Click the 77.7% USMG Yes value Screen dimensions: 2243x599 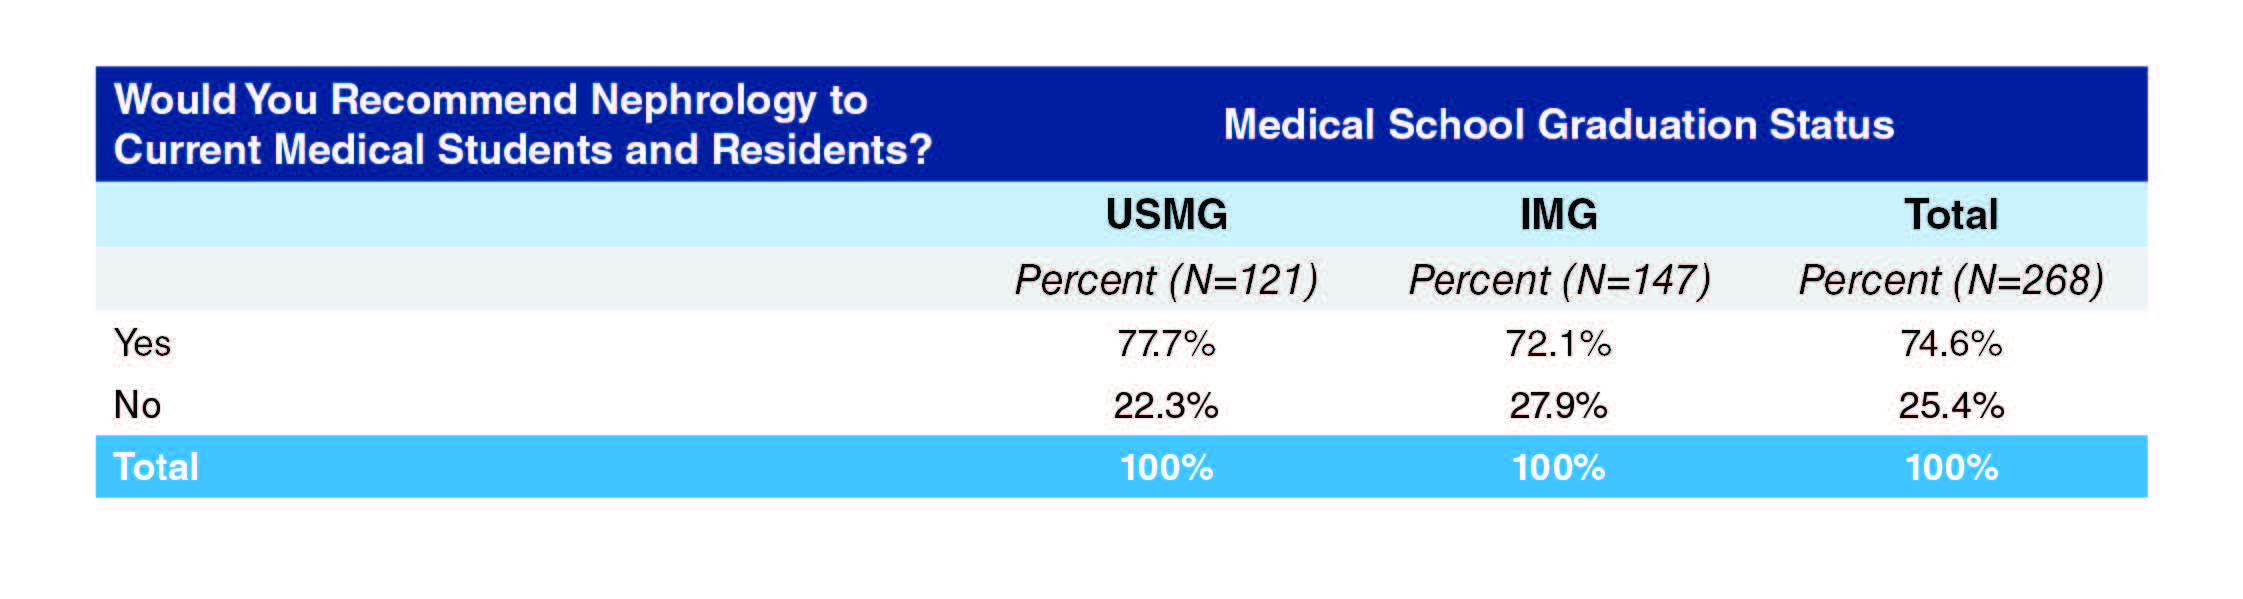[1166, 344]
